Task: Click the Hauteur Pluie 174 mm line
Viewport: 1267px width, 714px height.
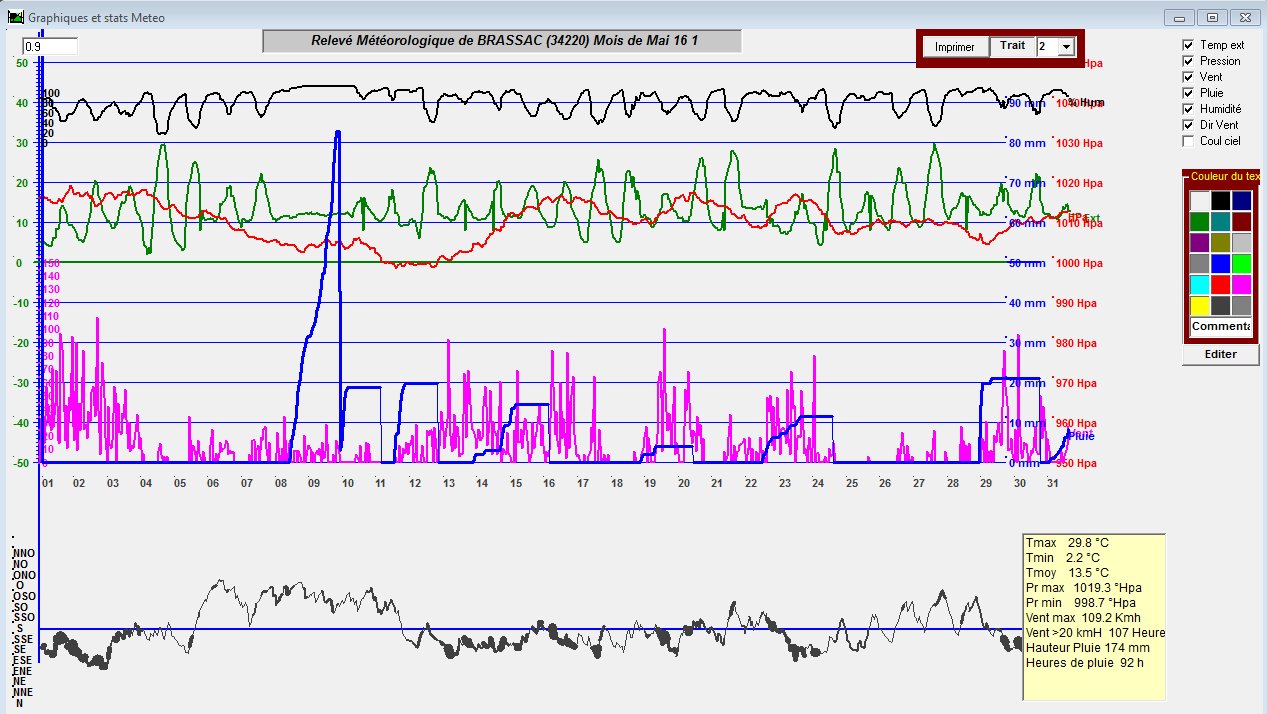Action: click(x=1088, y=648)
